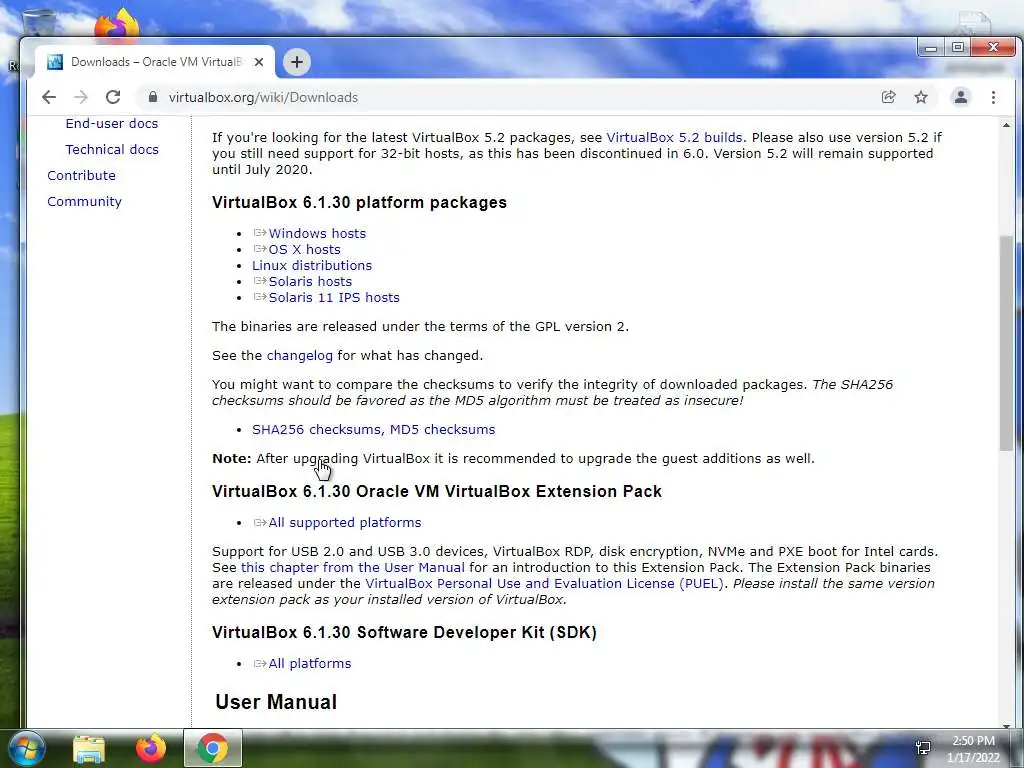Open the VirtualBox PUEL license link
1024x768 pixels.
pos(544,584)
